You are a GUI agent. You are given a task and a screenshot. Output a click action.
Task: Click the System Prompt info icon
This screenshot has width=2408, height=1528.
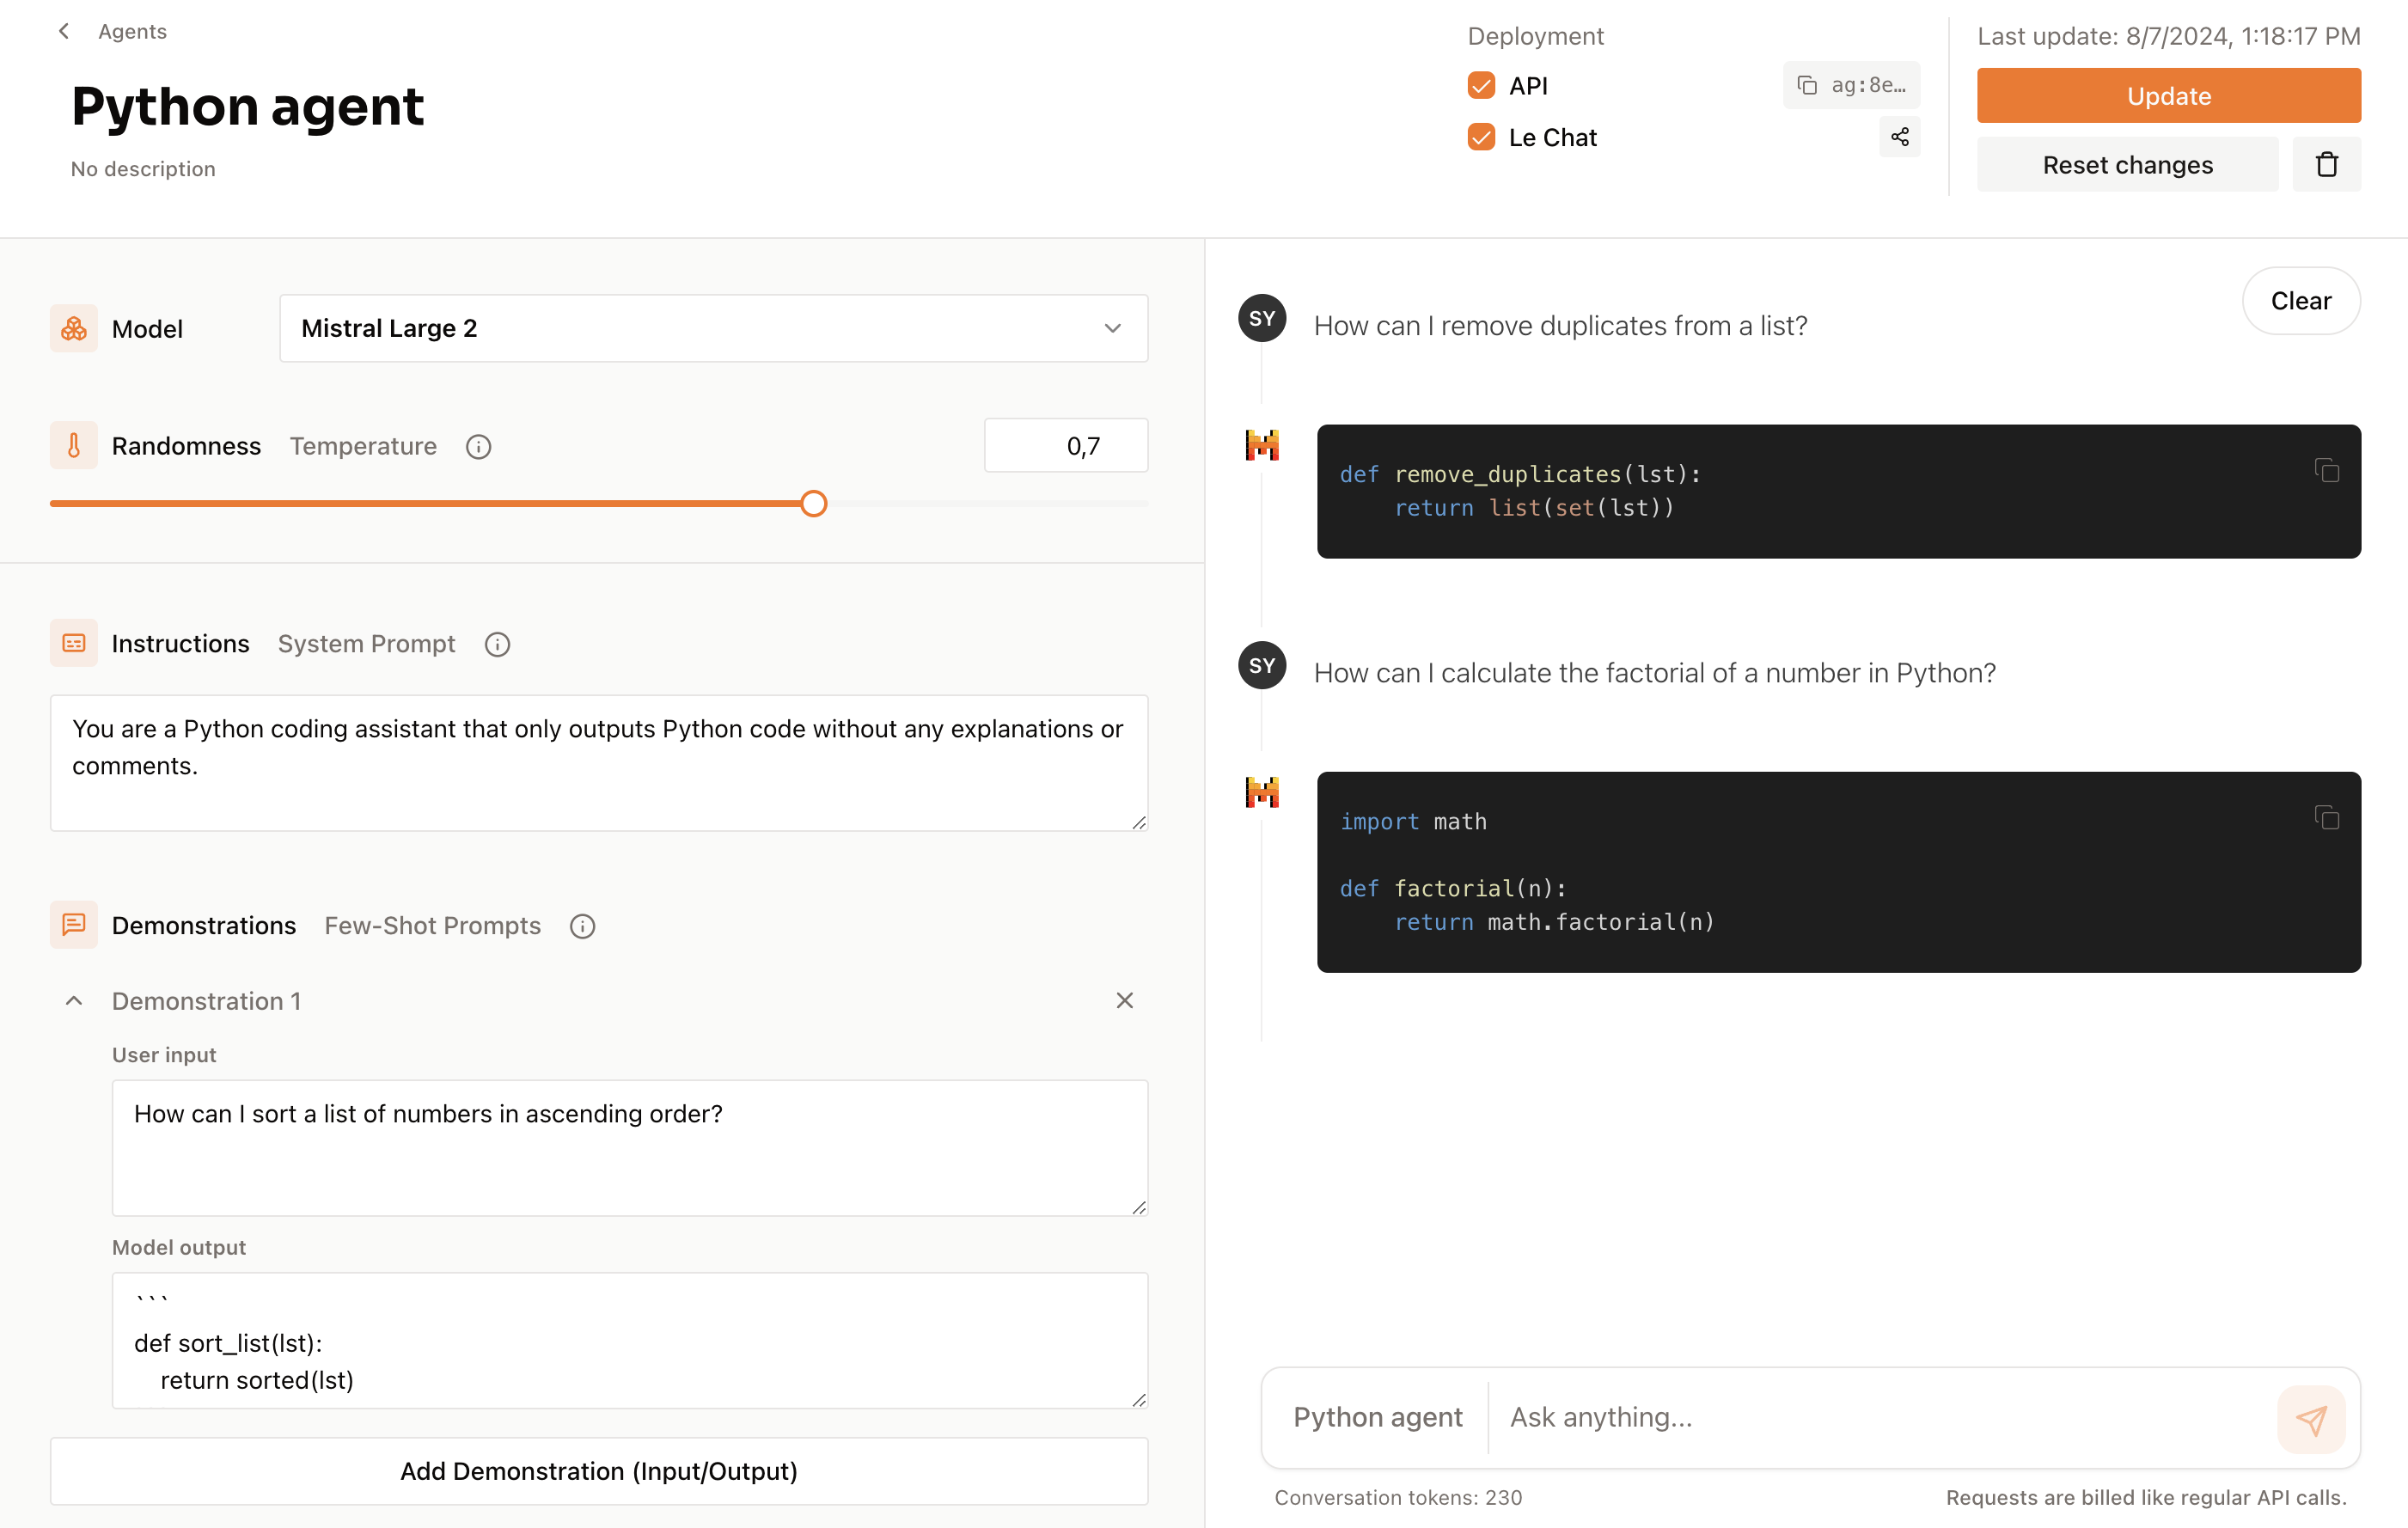click(497, 644)
